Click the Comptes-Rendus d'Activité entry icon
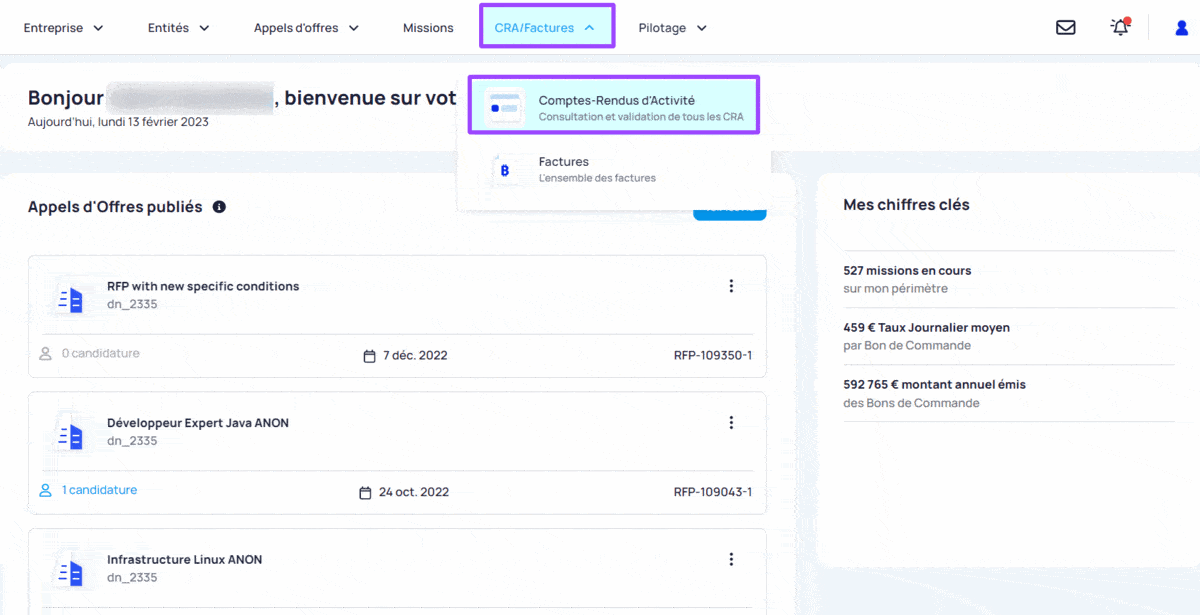 504,107
